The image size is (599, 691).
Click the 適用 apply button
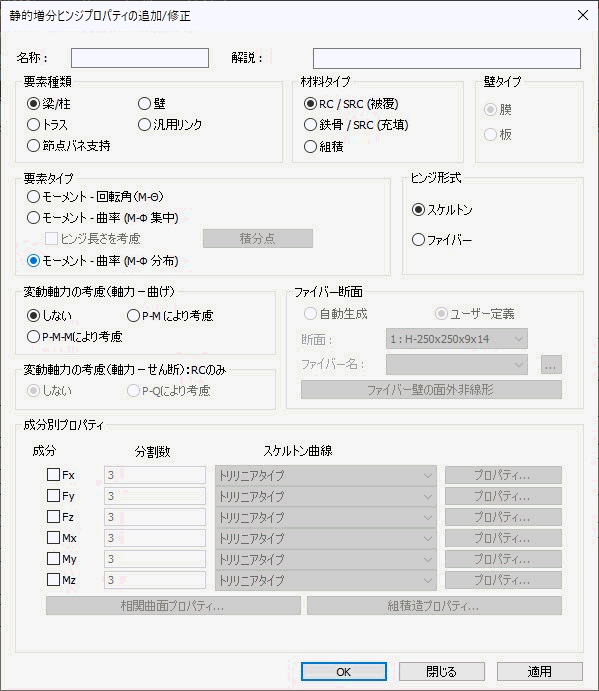click(x=539, y=672)
